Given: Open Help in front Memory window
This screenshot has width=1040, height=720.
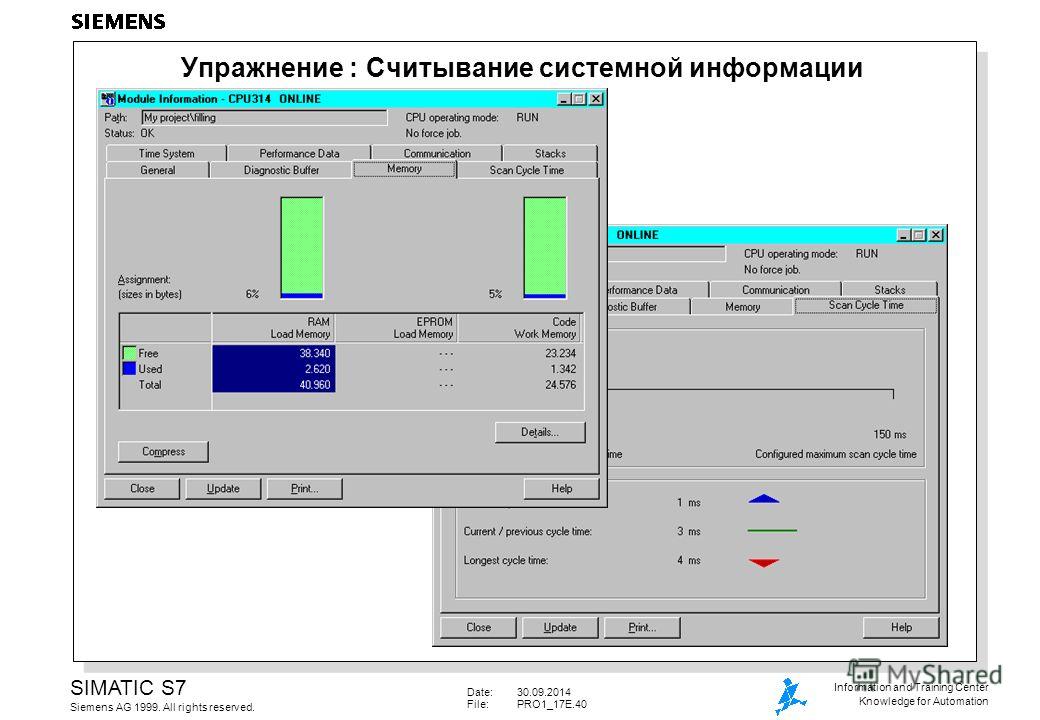Looking at the screenshot, I should point(561,489).
